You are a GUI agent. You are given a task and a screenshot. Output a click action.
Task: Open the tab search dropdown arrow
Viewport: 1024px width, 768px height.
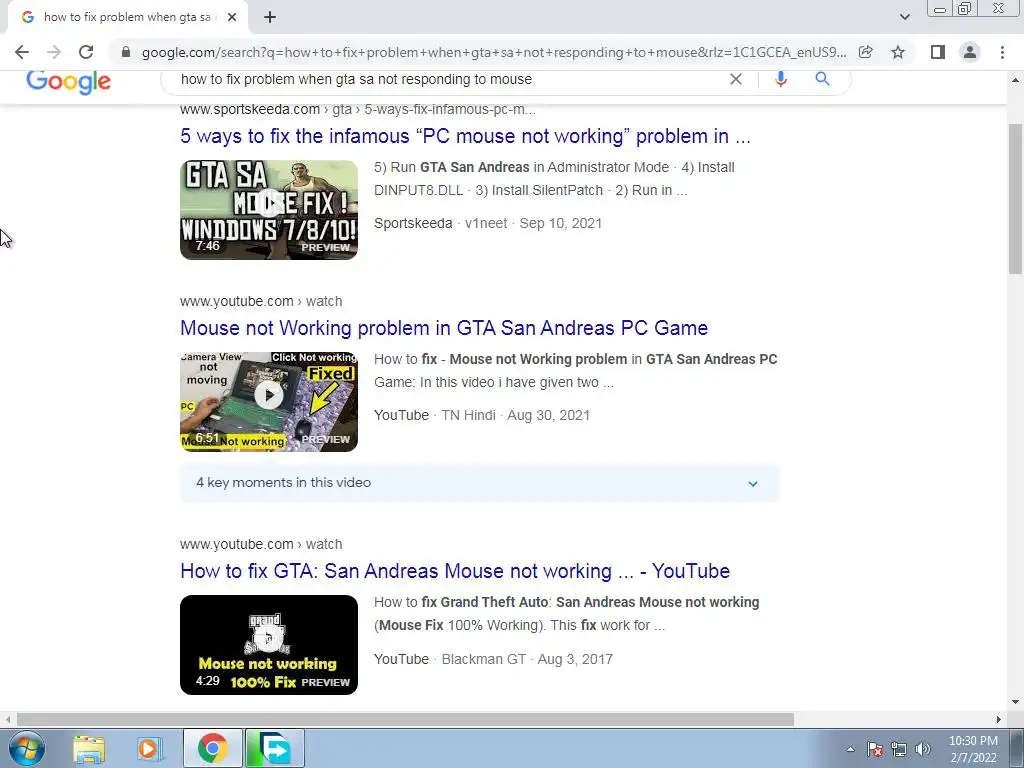point(904,17)
